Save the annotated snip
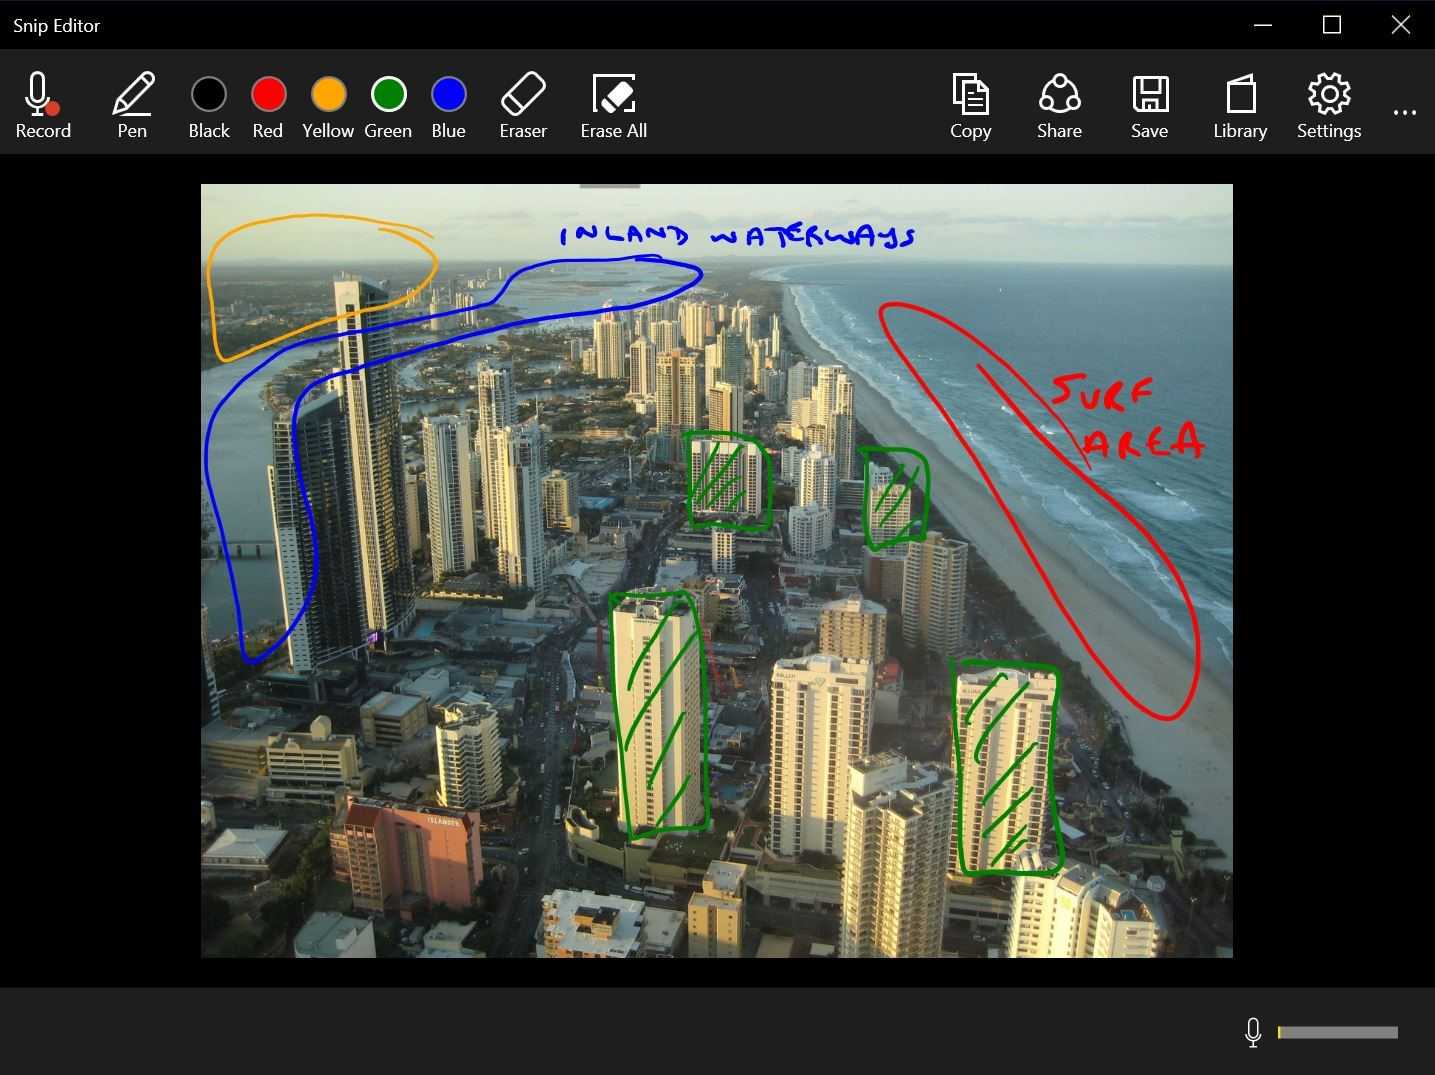 click(x=1149, y=105)
